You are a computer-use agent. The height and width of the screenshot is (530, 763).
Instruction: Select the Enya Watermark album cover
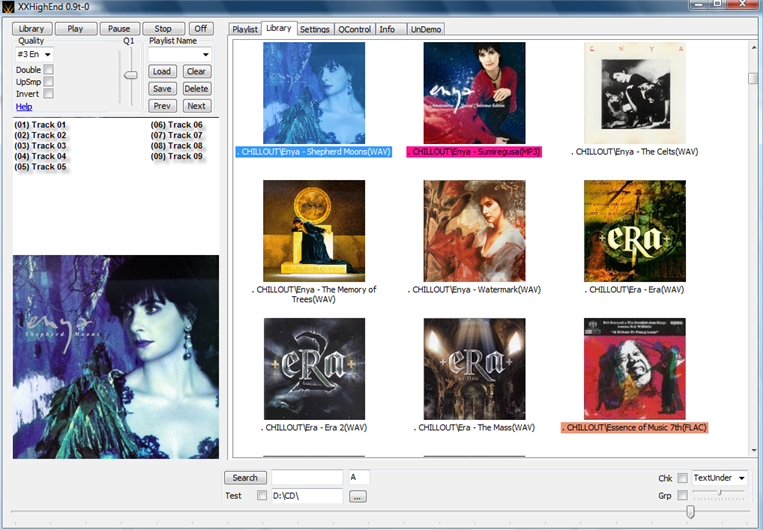pyautogui.click(x=474, y=231)
